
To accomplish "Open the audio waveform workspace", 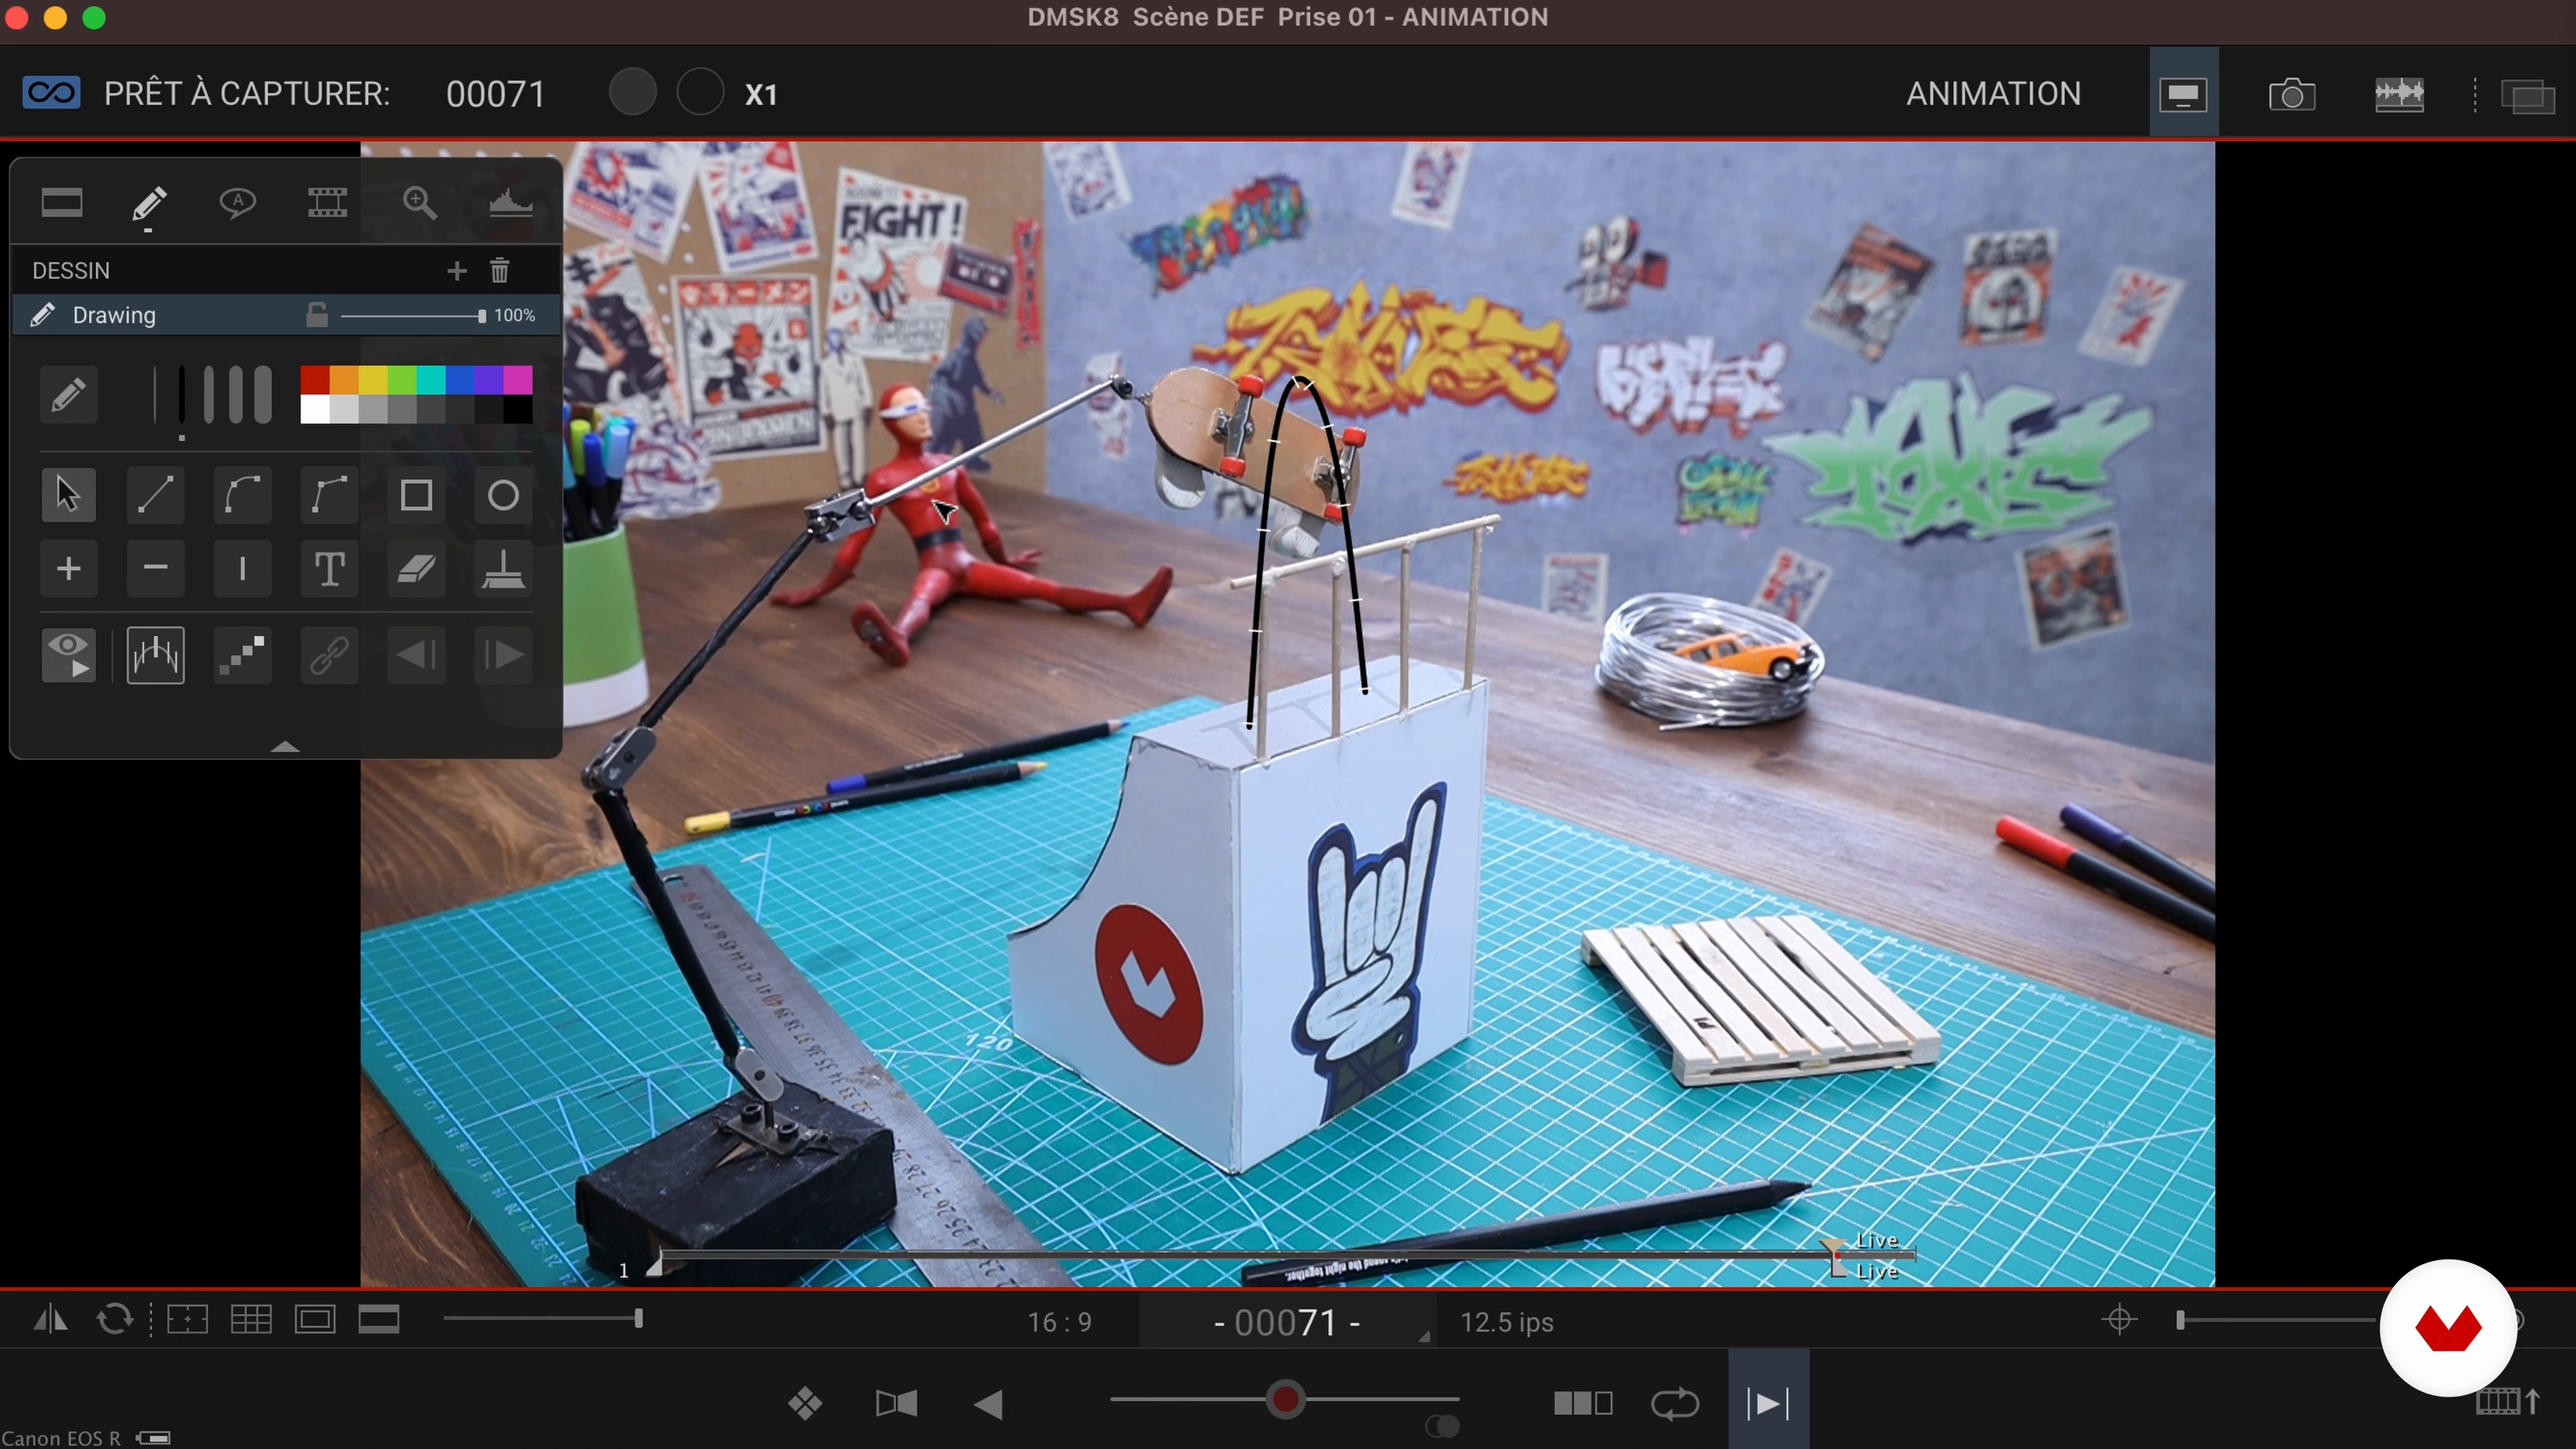I will [x=2399, y=94].
